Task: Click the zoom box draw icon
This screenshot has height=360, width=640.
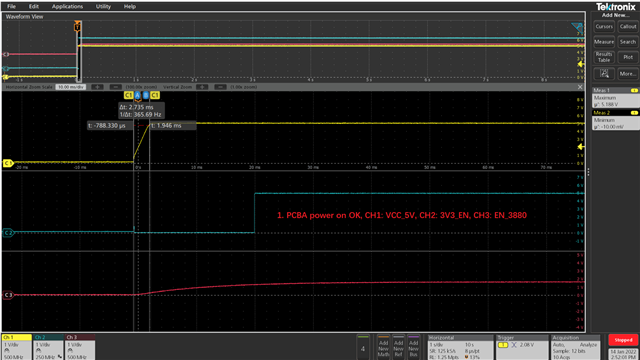Action: click(604, 74)
